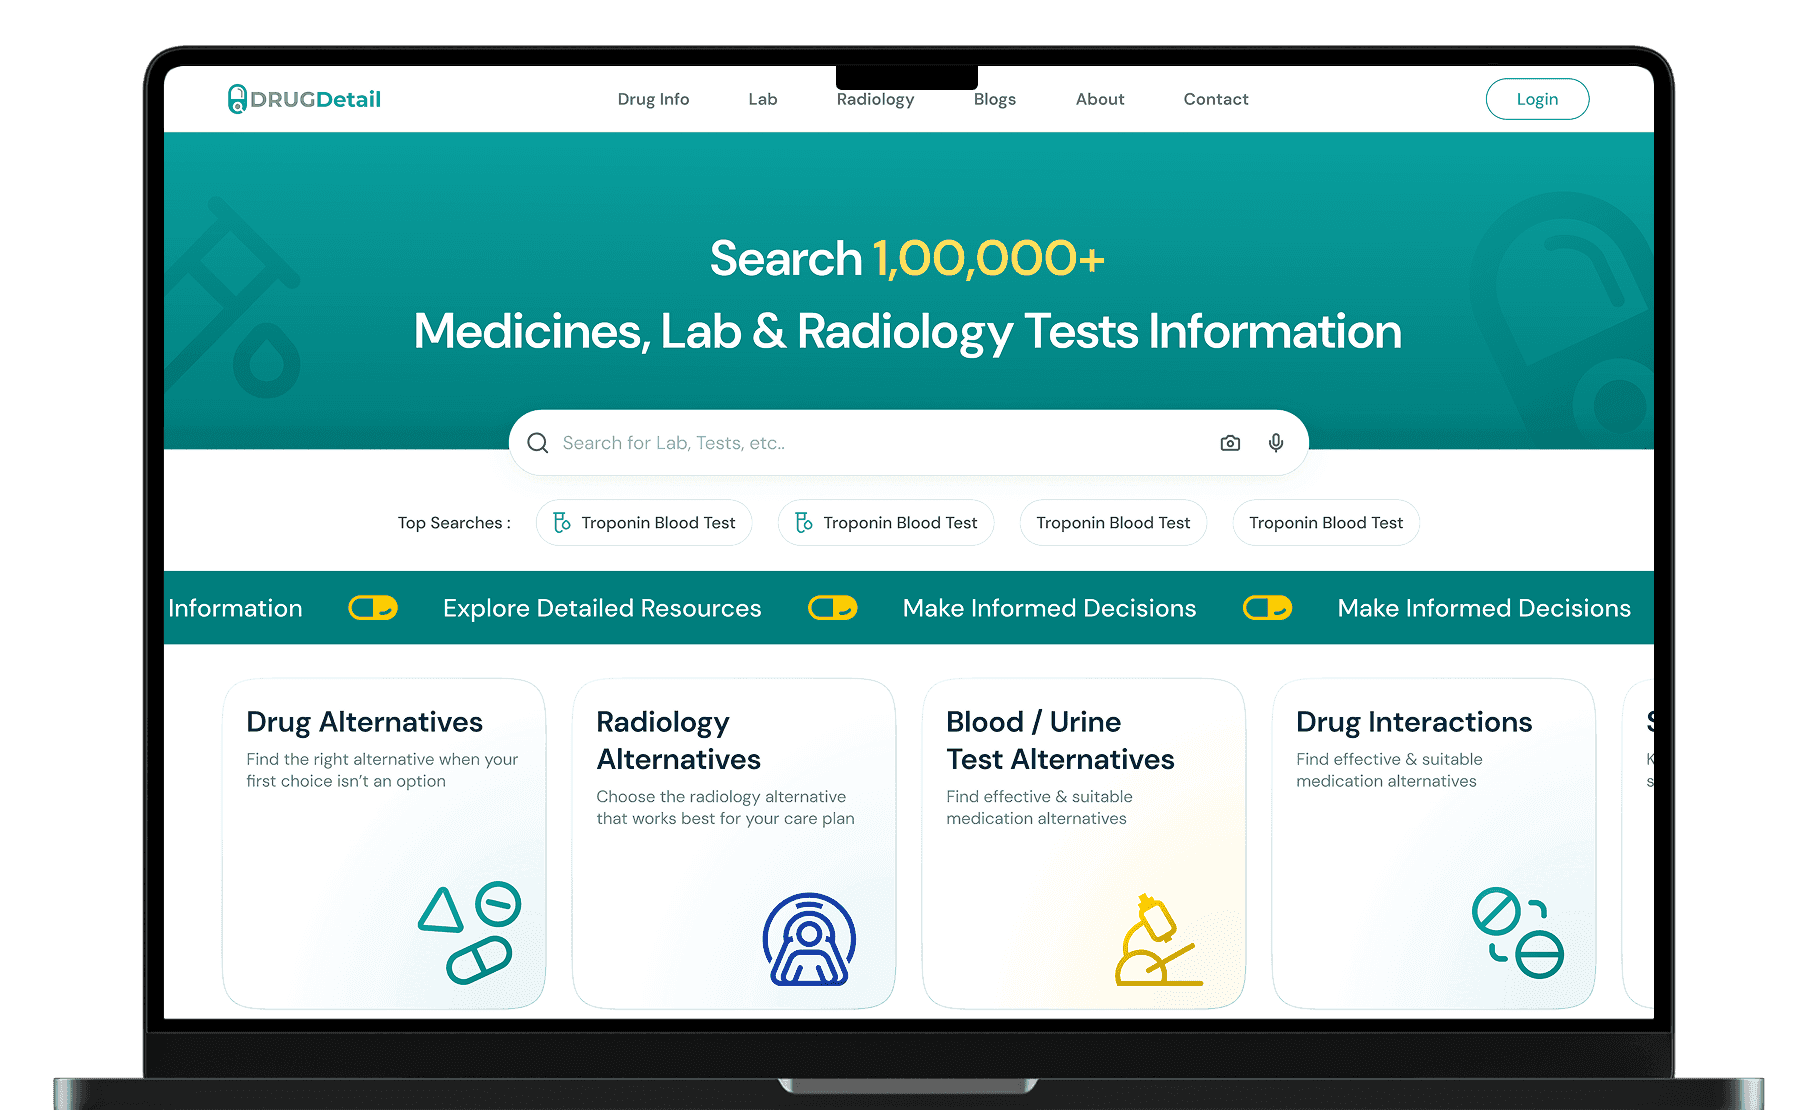The width and height of the screenshot is (1818, 1110).
Task: Toggle the switch next to Information
Action: click(373, 607)
